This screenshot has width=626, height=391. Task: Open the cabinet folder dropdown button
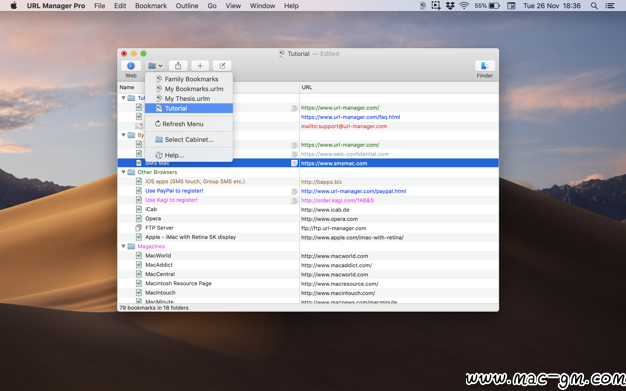[155, 66]
